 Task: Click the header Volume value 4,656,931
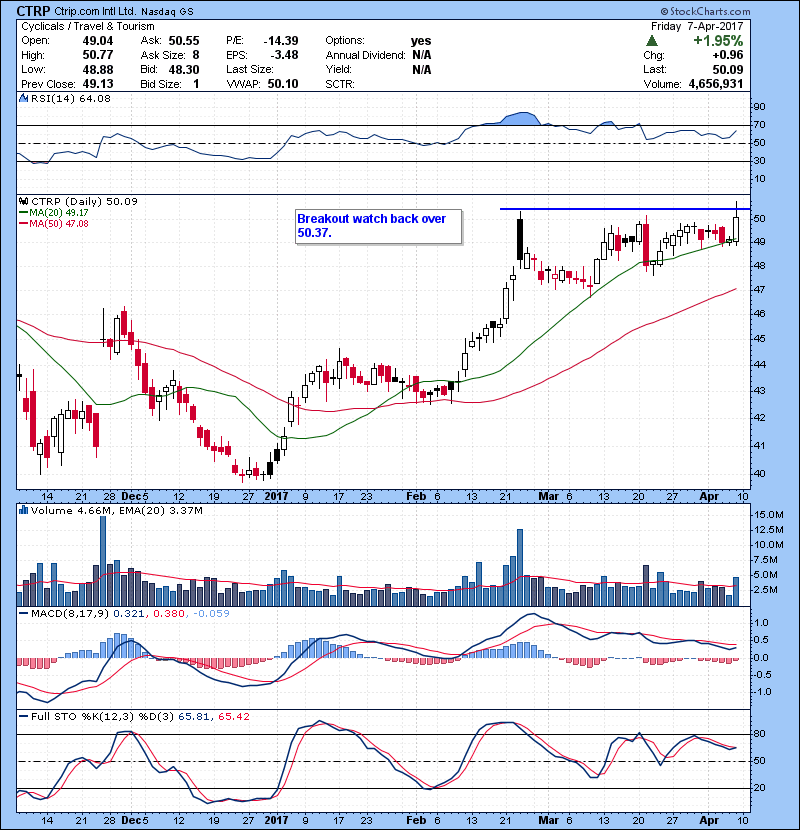click(716, 84)
